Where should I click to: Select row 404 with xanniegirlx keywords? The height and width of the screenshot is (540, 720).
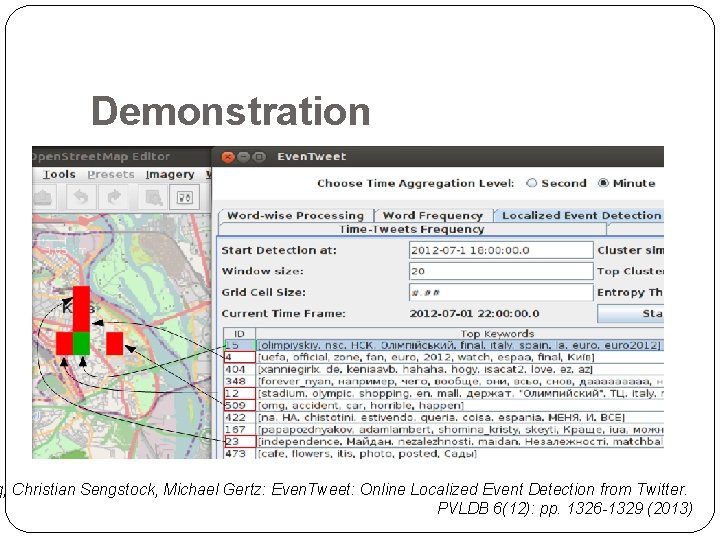coord(444,369)
